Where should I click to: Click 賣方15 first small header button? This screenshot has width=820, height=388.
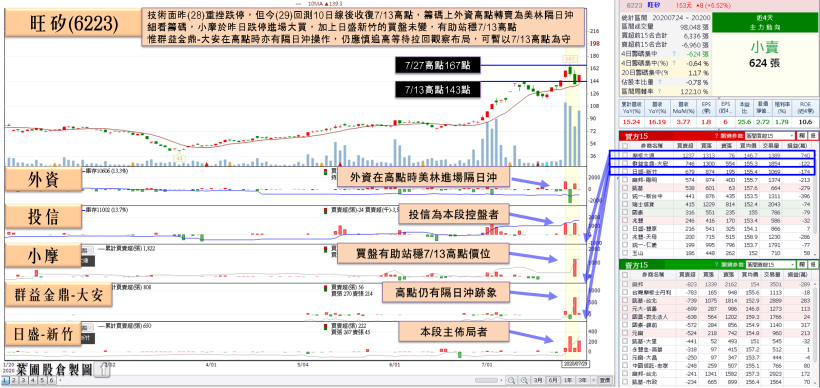click(x=802, y=265)
